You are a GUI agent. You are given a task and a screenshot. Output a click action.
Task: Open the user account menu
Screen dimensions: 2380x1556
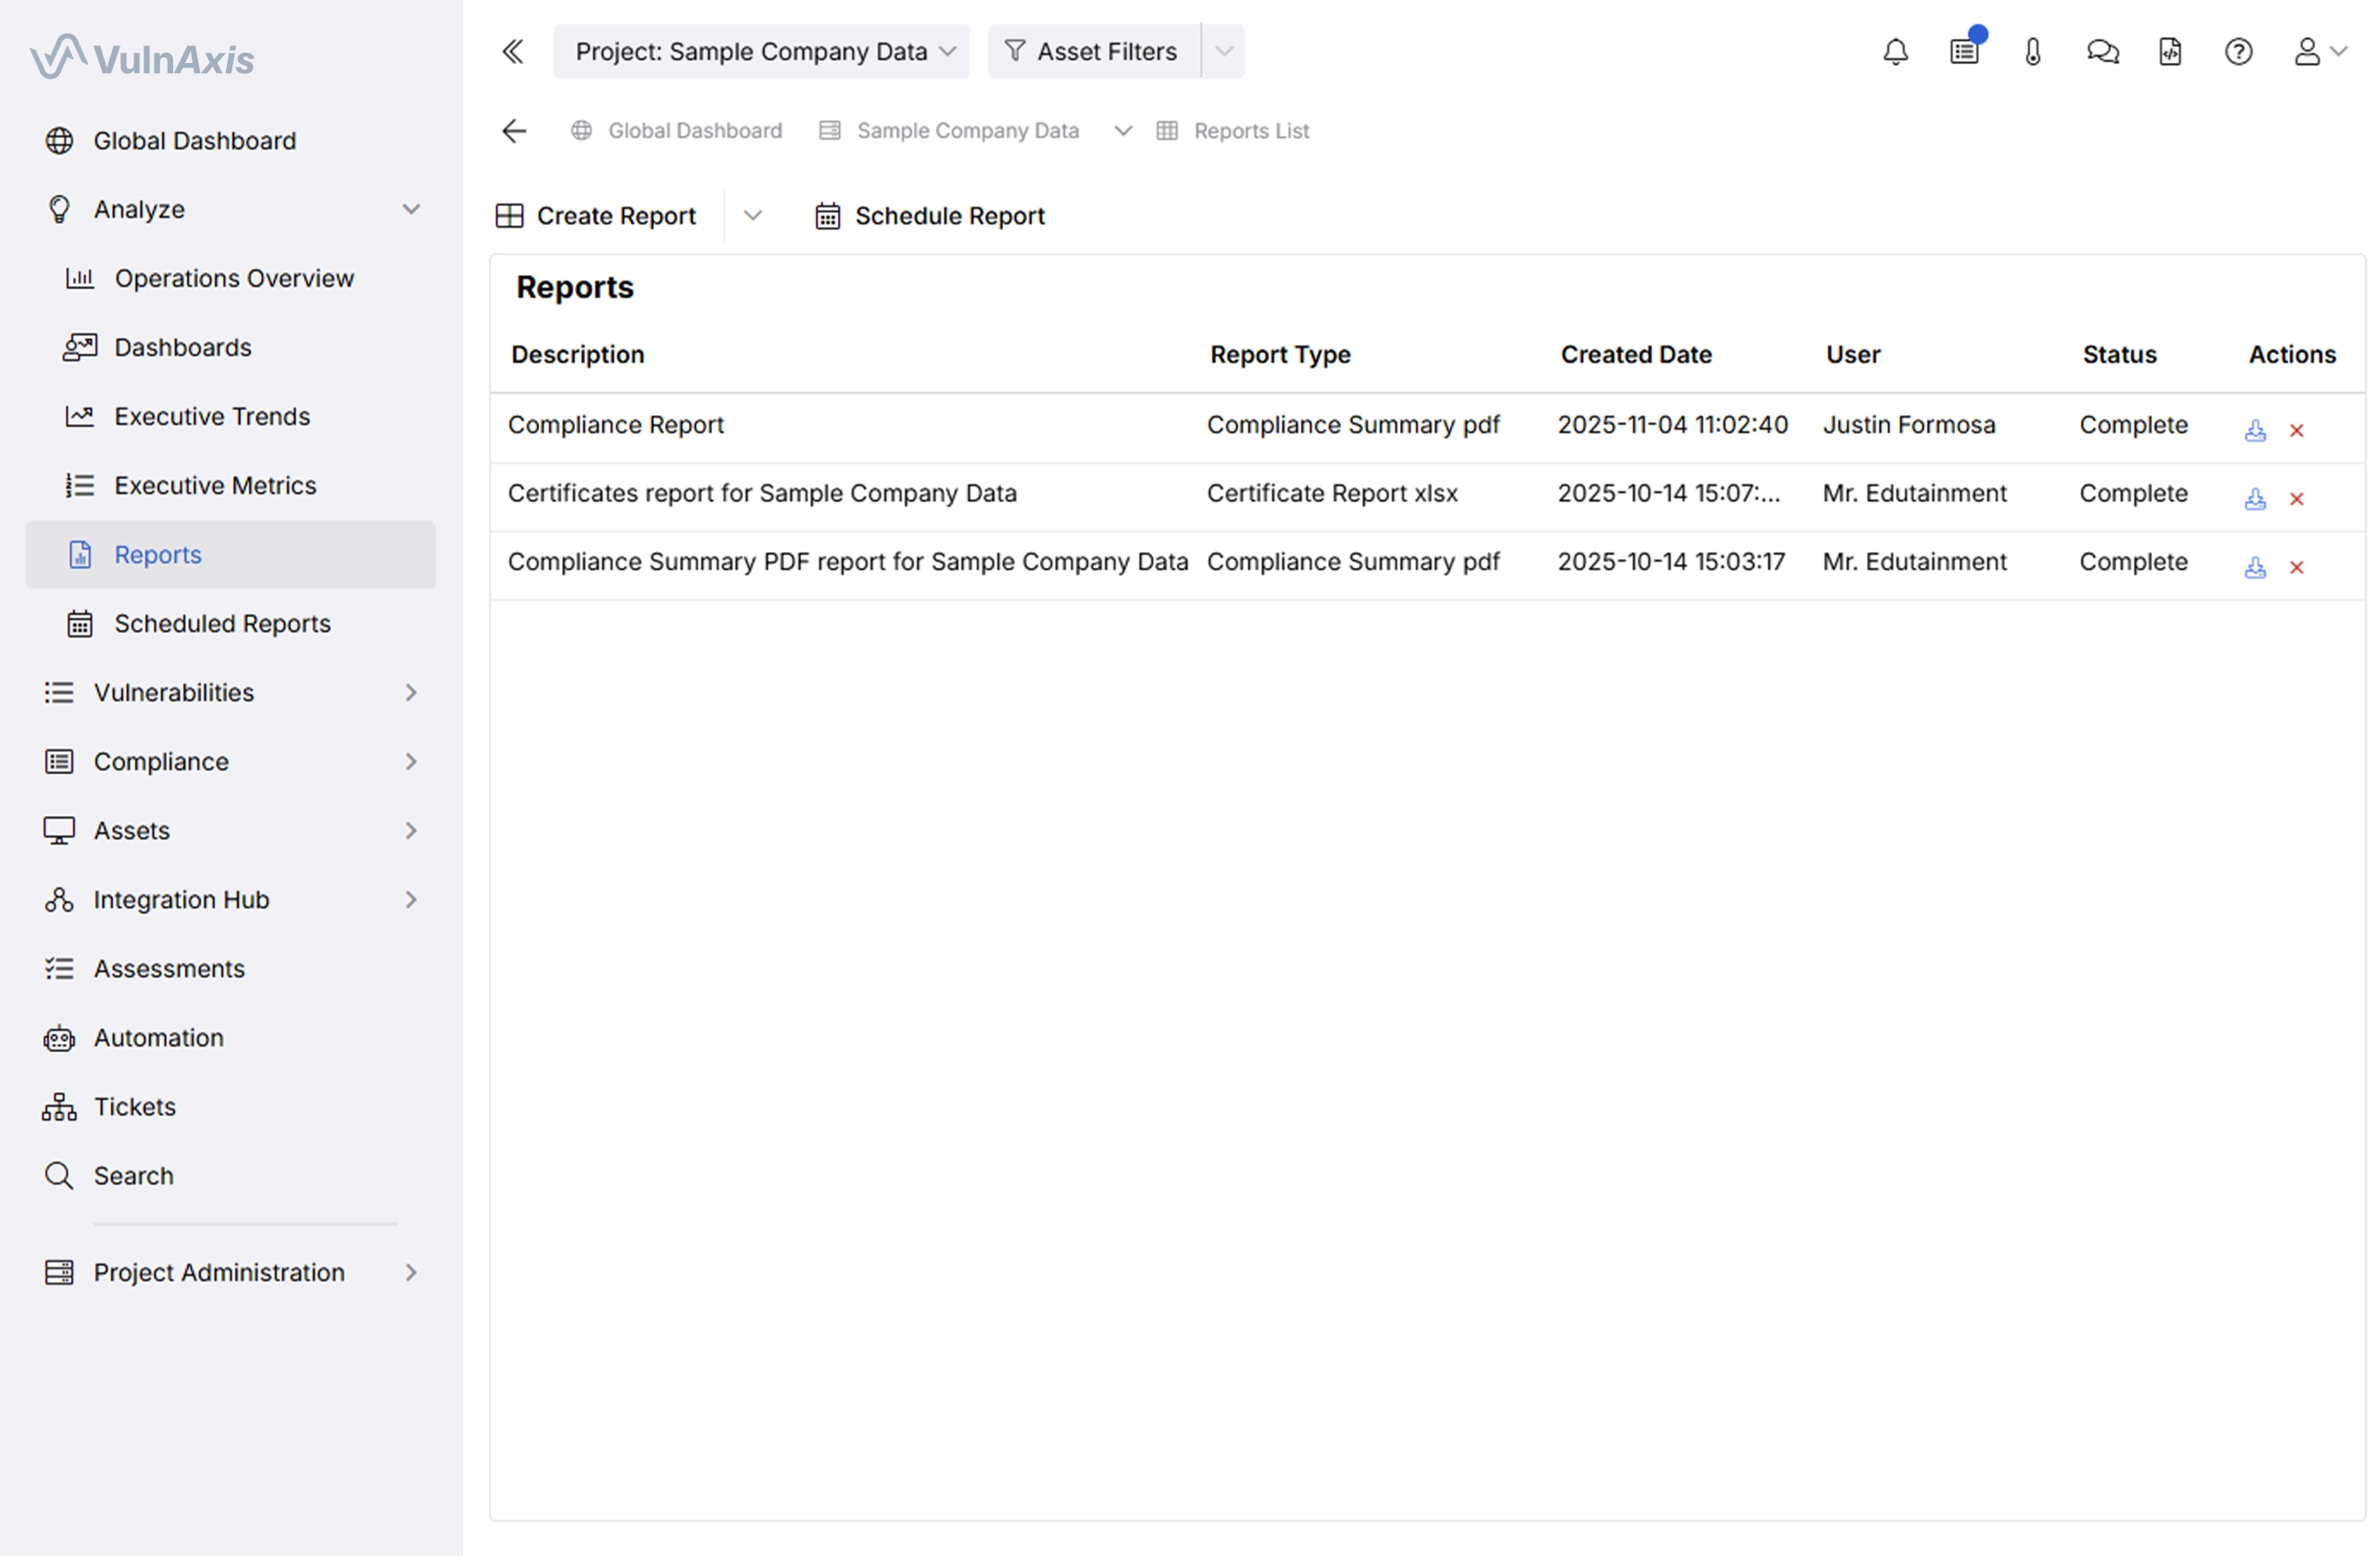2318,52
